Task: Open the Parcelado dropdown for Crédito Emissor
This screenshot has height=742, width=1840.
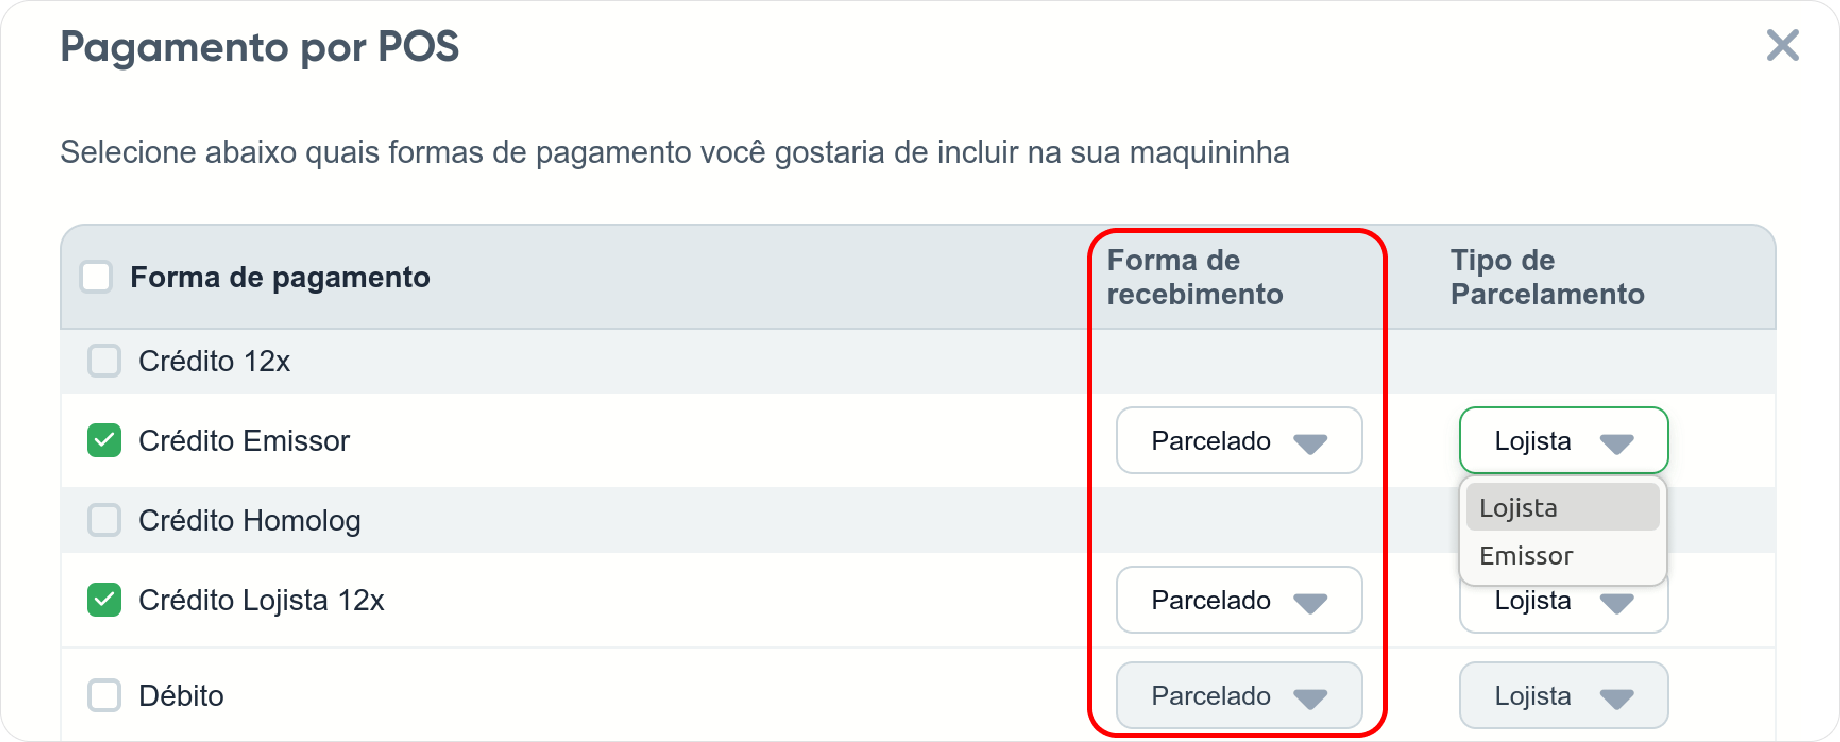Action: [x=1239, y=440]
